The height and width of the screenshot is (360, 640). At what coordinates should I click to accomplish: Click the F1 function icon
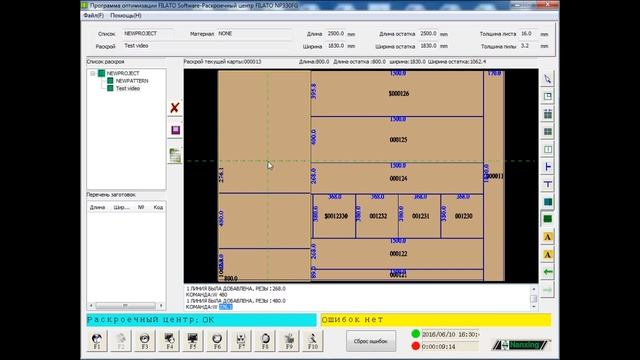97,341
